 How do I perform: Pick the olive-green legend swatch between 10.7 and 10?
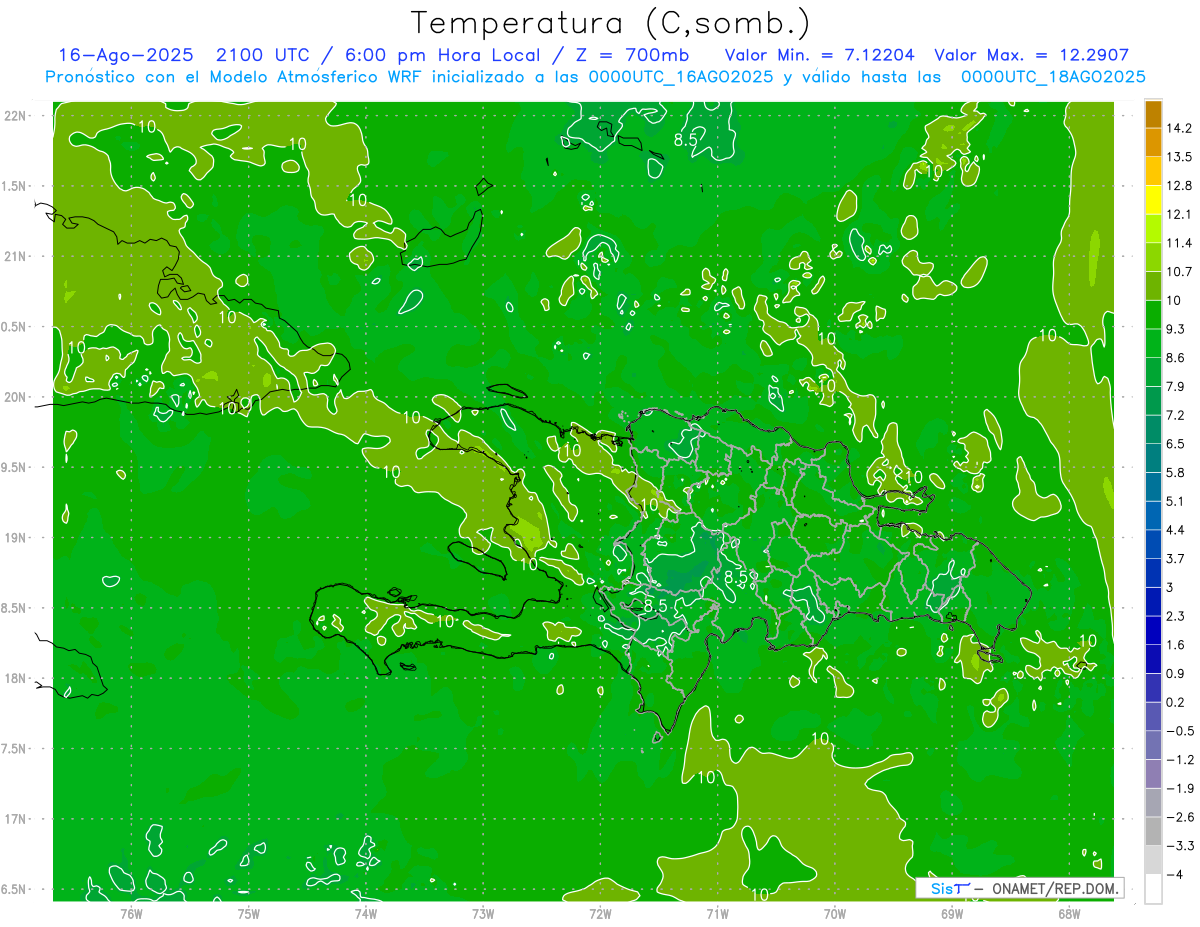[1153, 286]
